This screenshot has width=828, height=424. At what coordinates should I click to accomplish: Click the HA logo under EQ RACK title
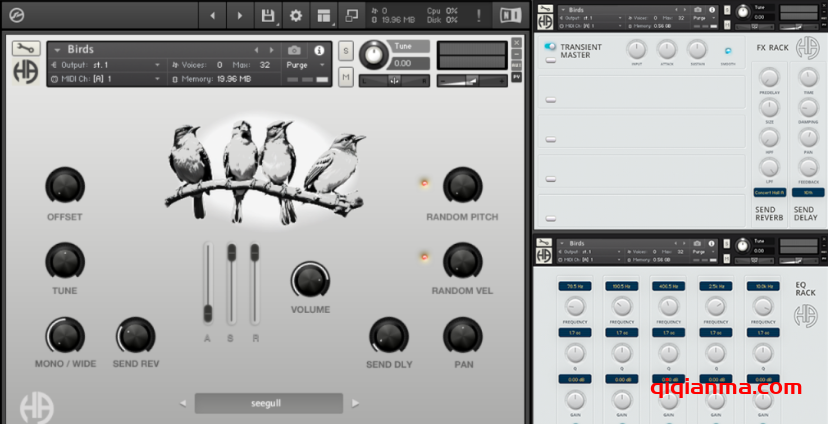point(805,316)
